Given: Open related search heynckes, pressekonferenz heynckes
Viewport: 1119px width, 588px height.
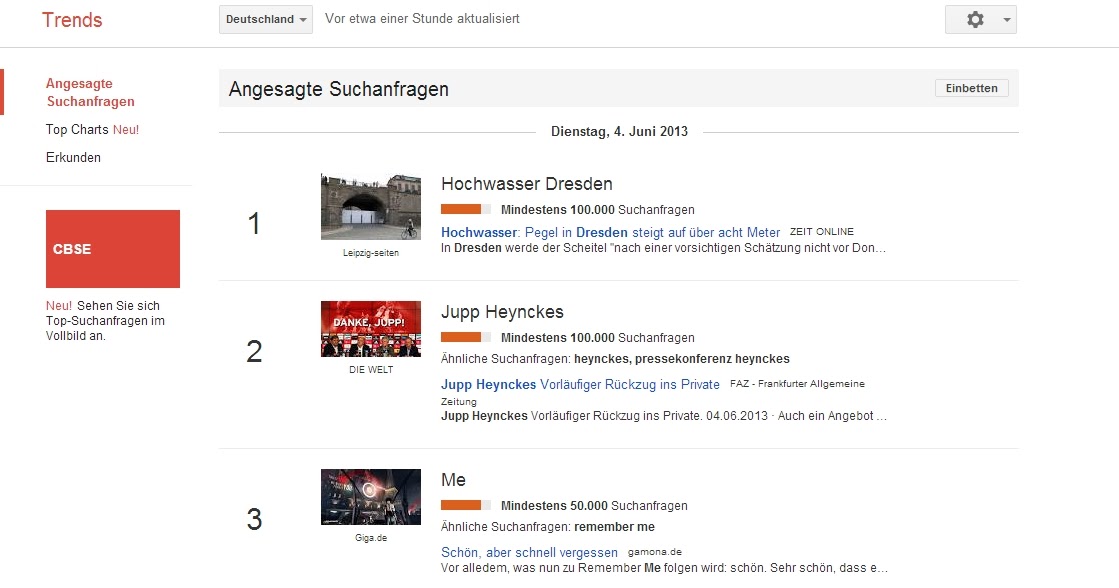Looking at the screenshot, I should [682, 358].
